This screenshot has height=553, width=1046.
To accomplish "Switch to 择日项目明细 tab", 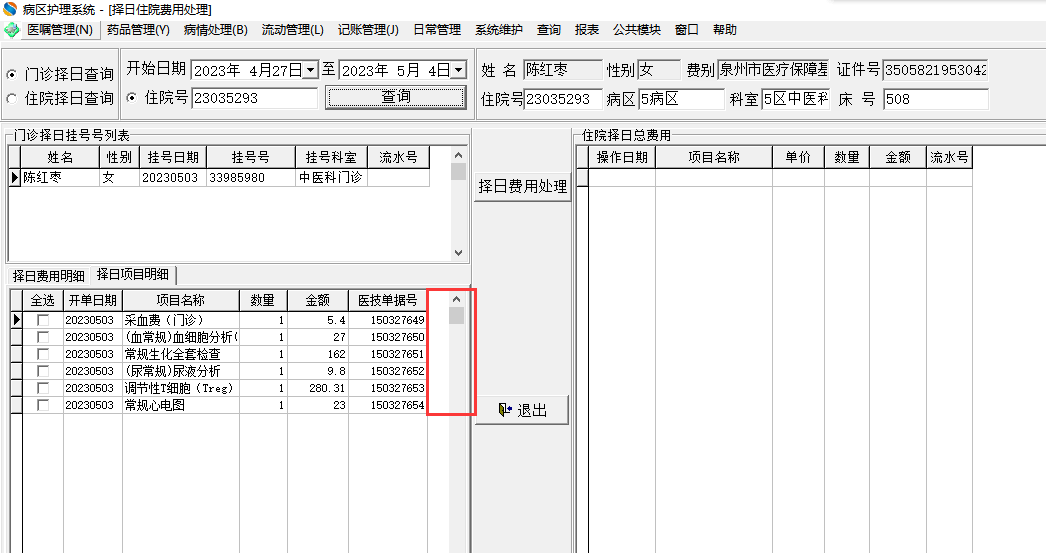I will 133,274.
